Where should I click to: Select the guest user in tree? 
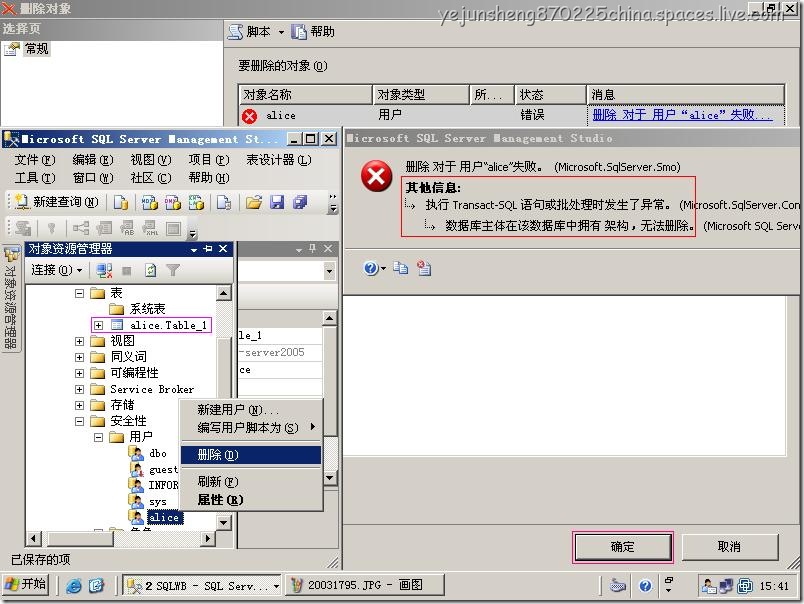[x=163, y=469]
